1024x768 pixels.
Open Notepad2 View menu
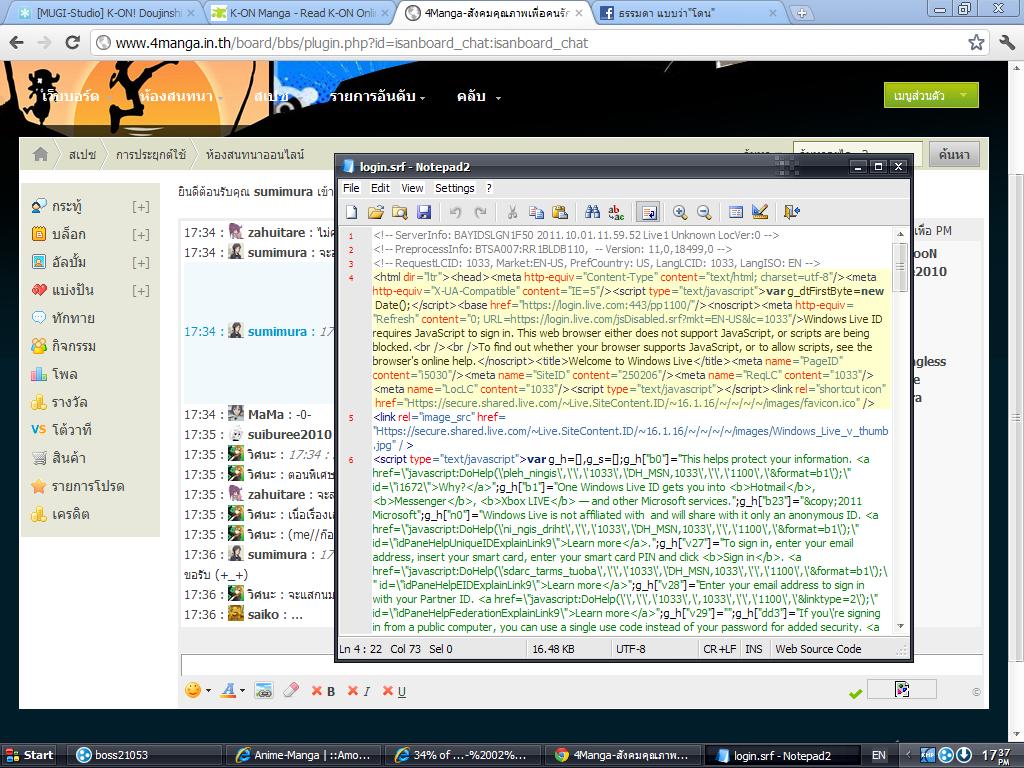tap(412, 188)
